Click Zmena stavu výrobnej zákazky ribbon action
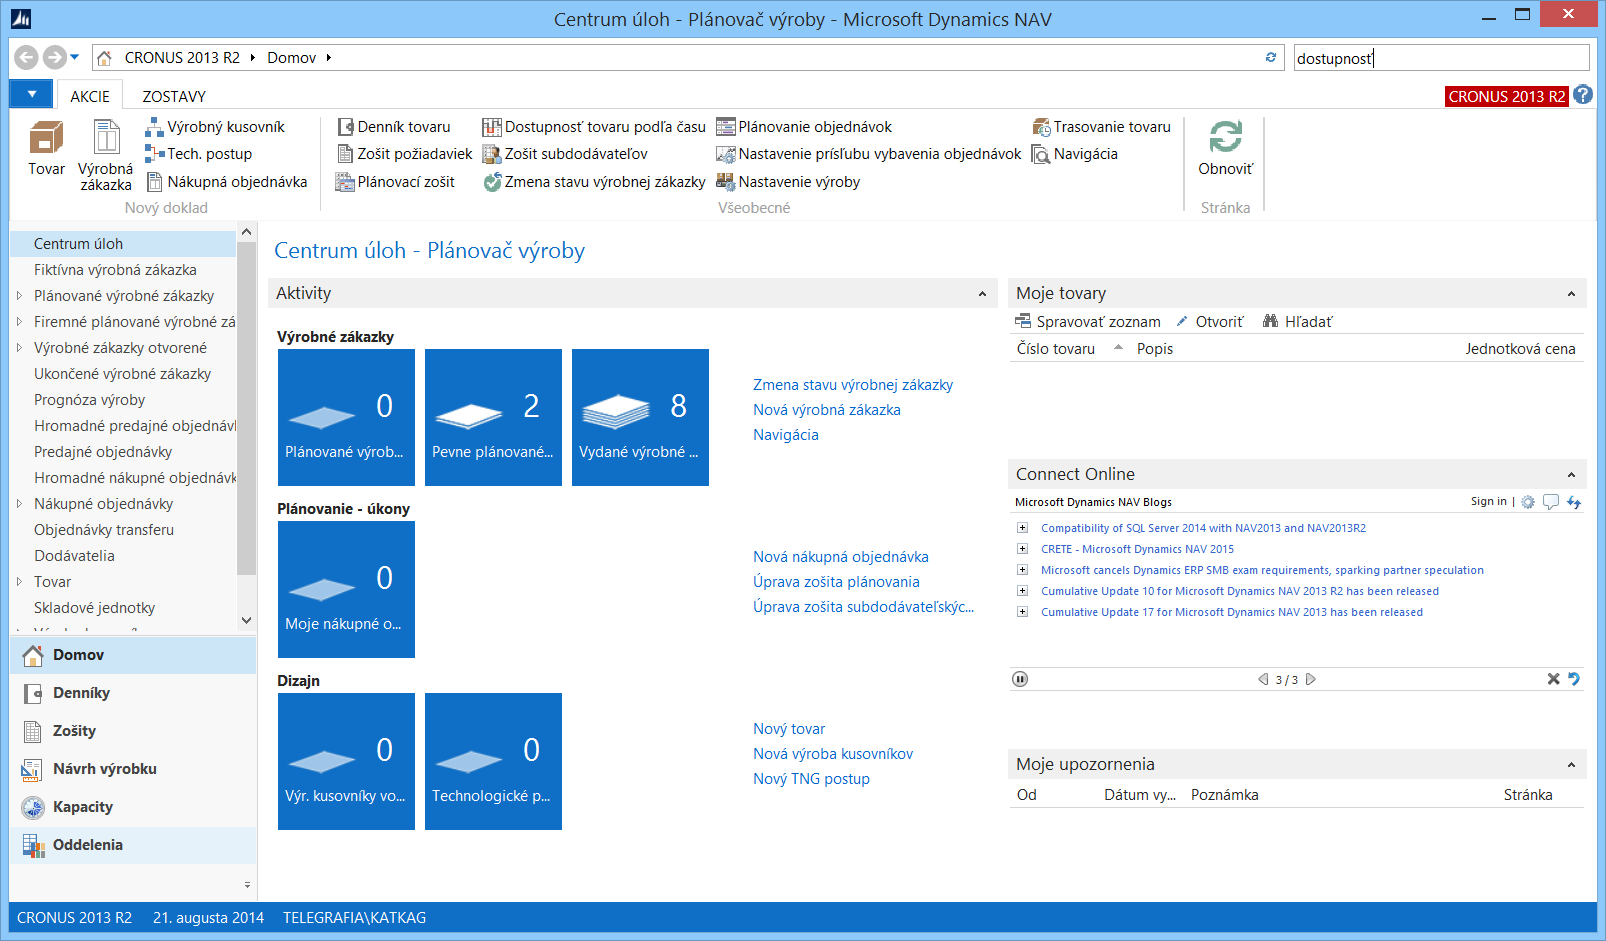 pos(594,182)
